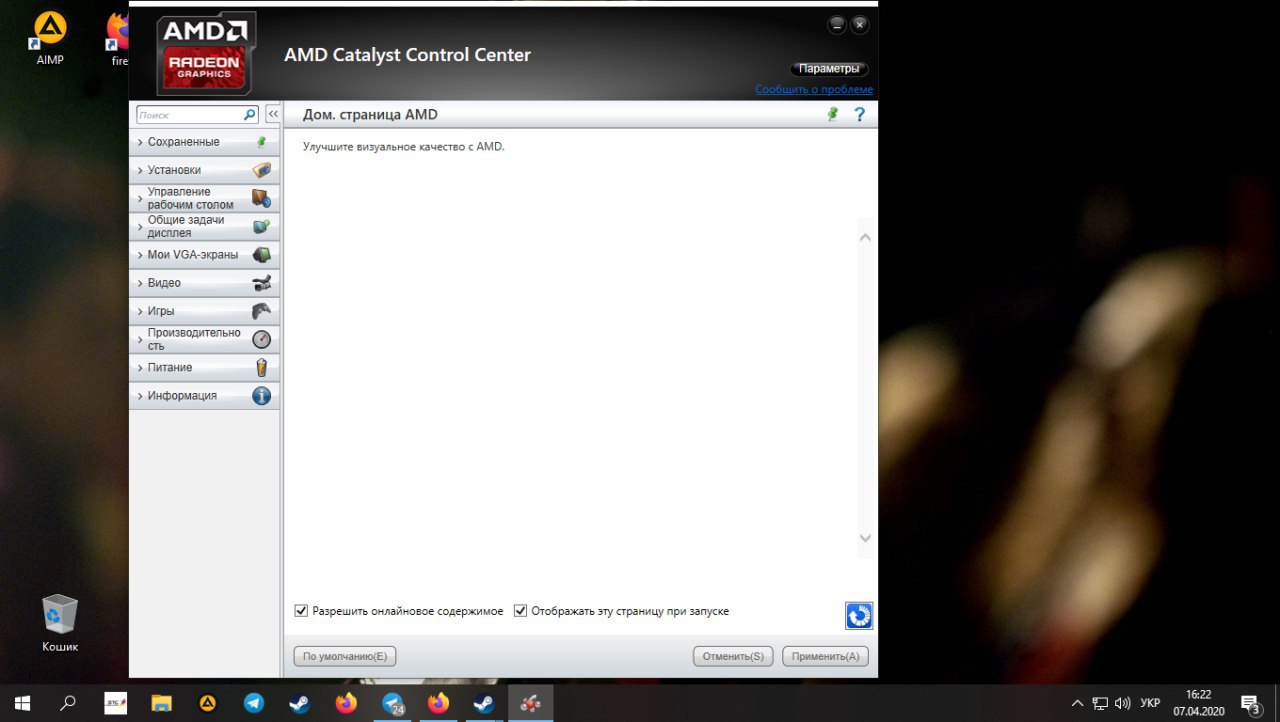Screen dimensions: 1280x722
Task: Expand the Игры section chevron
Action: pyautogui.click(x=140, y=311)
